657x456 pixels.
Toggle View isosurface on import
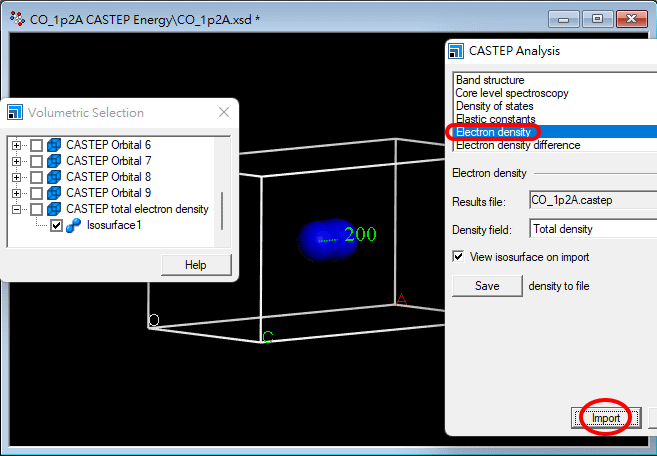(x=458, y=257)
